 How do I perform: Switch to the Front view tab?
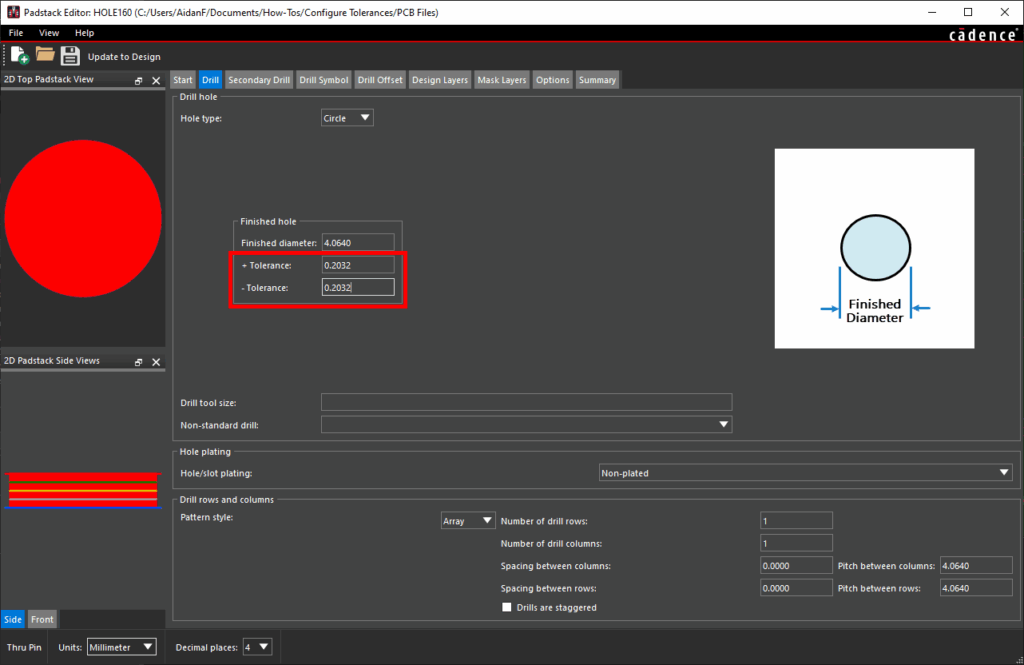[42, 619]
